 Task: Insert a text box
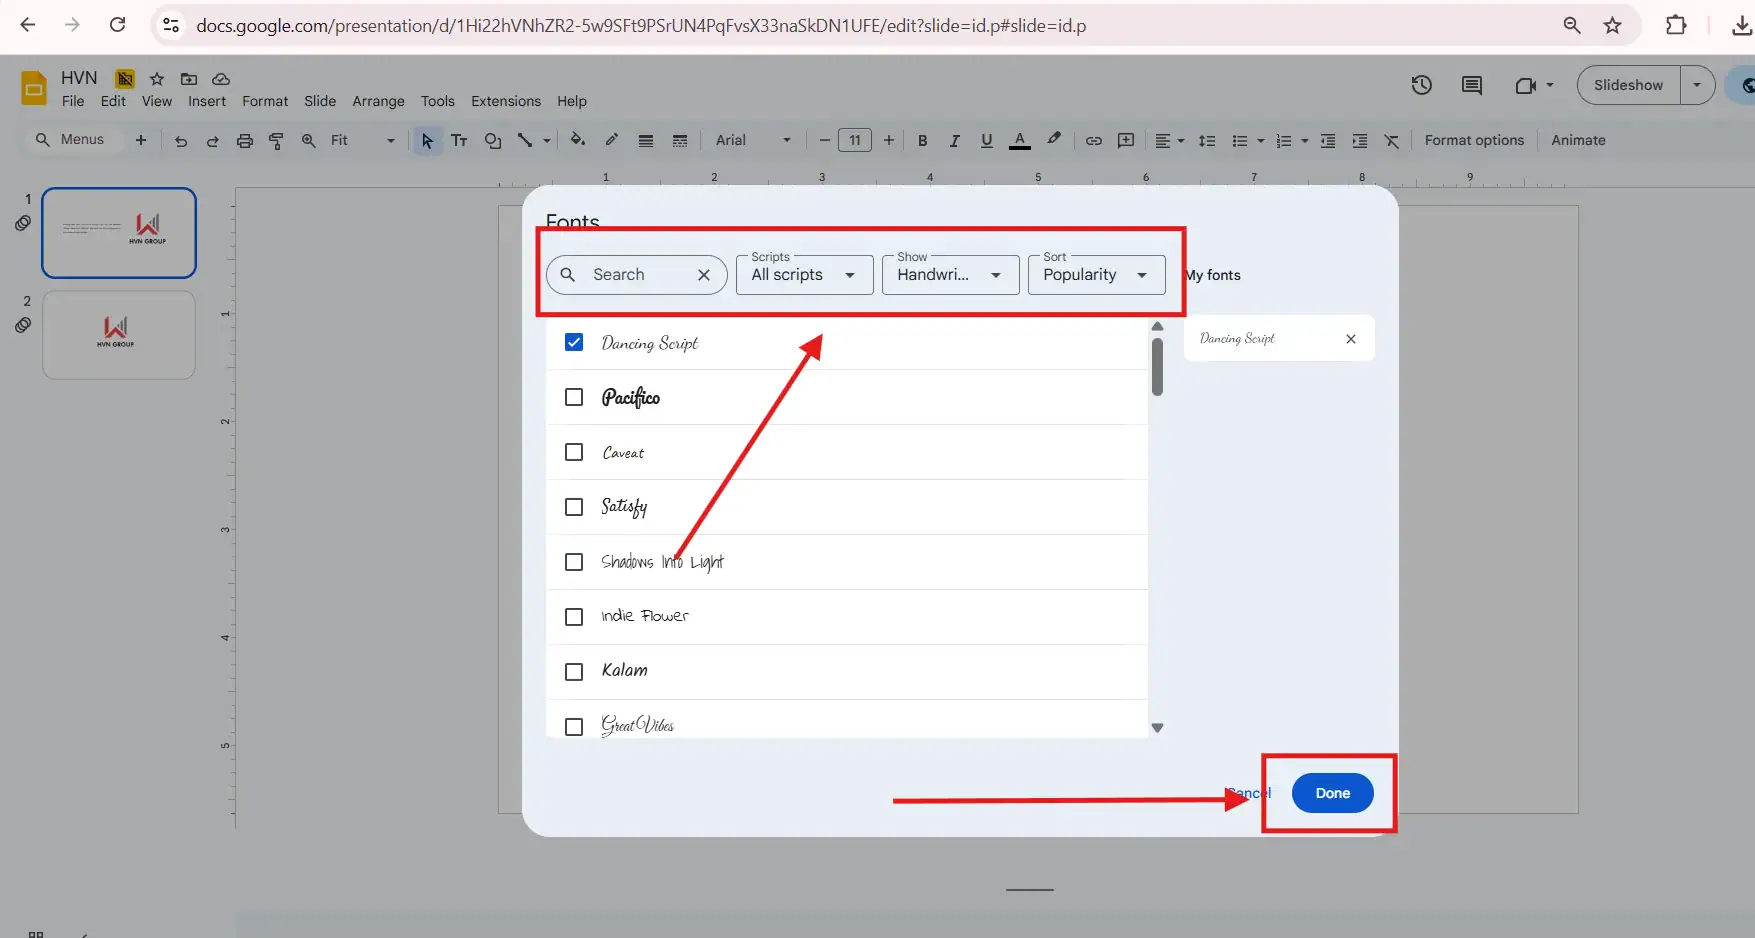459,140
